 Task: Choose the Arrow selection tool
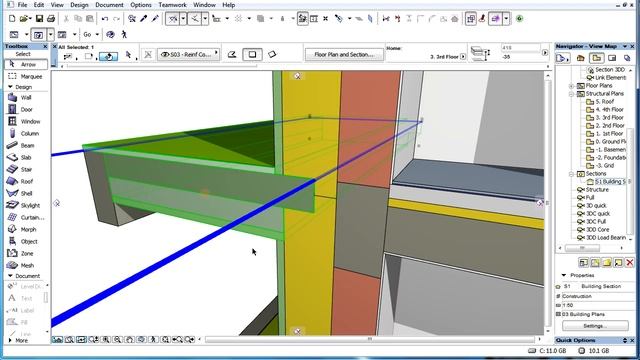pos(26,64)
